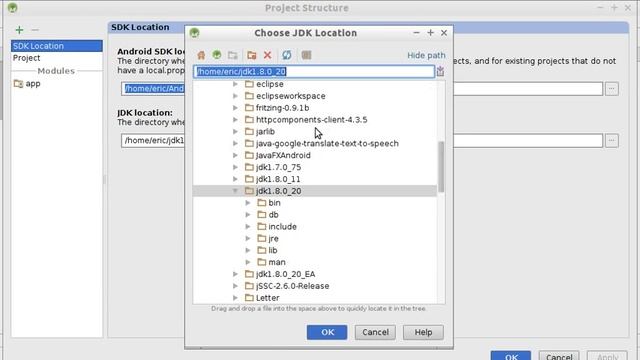This screenshot has height=360, width=640.
Task: Click the module directory toolbar icon
Action: click(x=233, y=55)
